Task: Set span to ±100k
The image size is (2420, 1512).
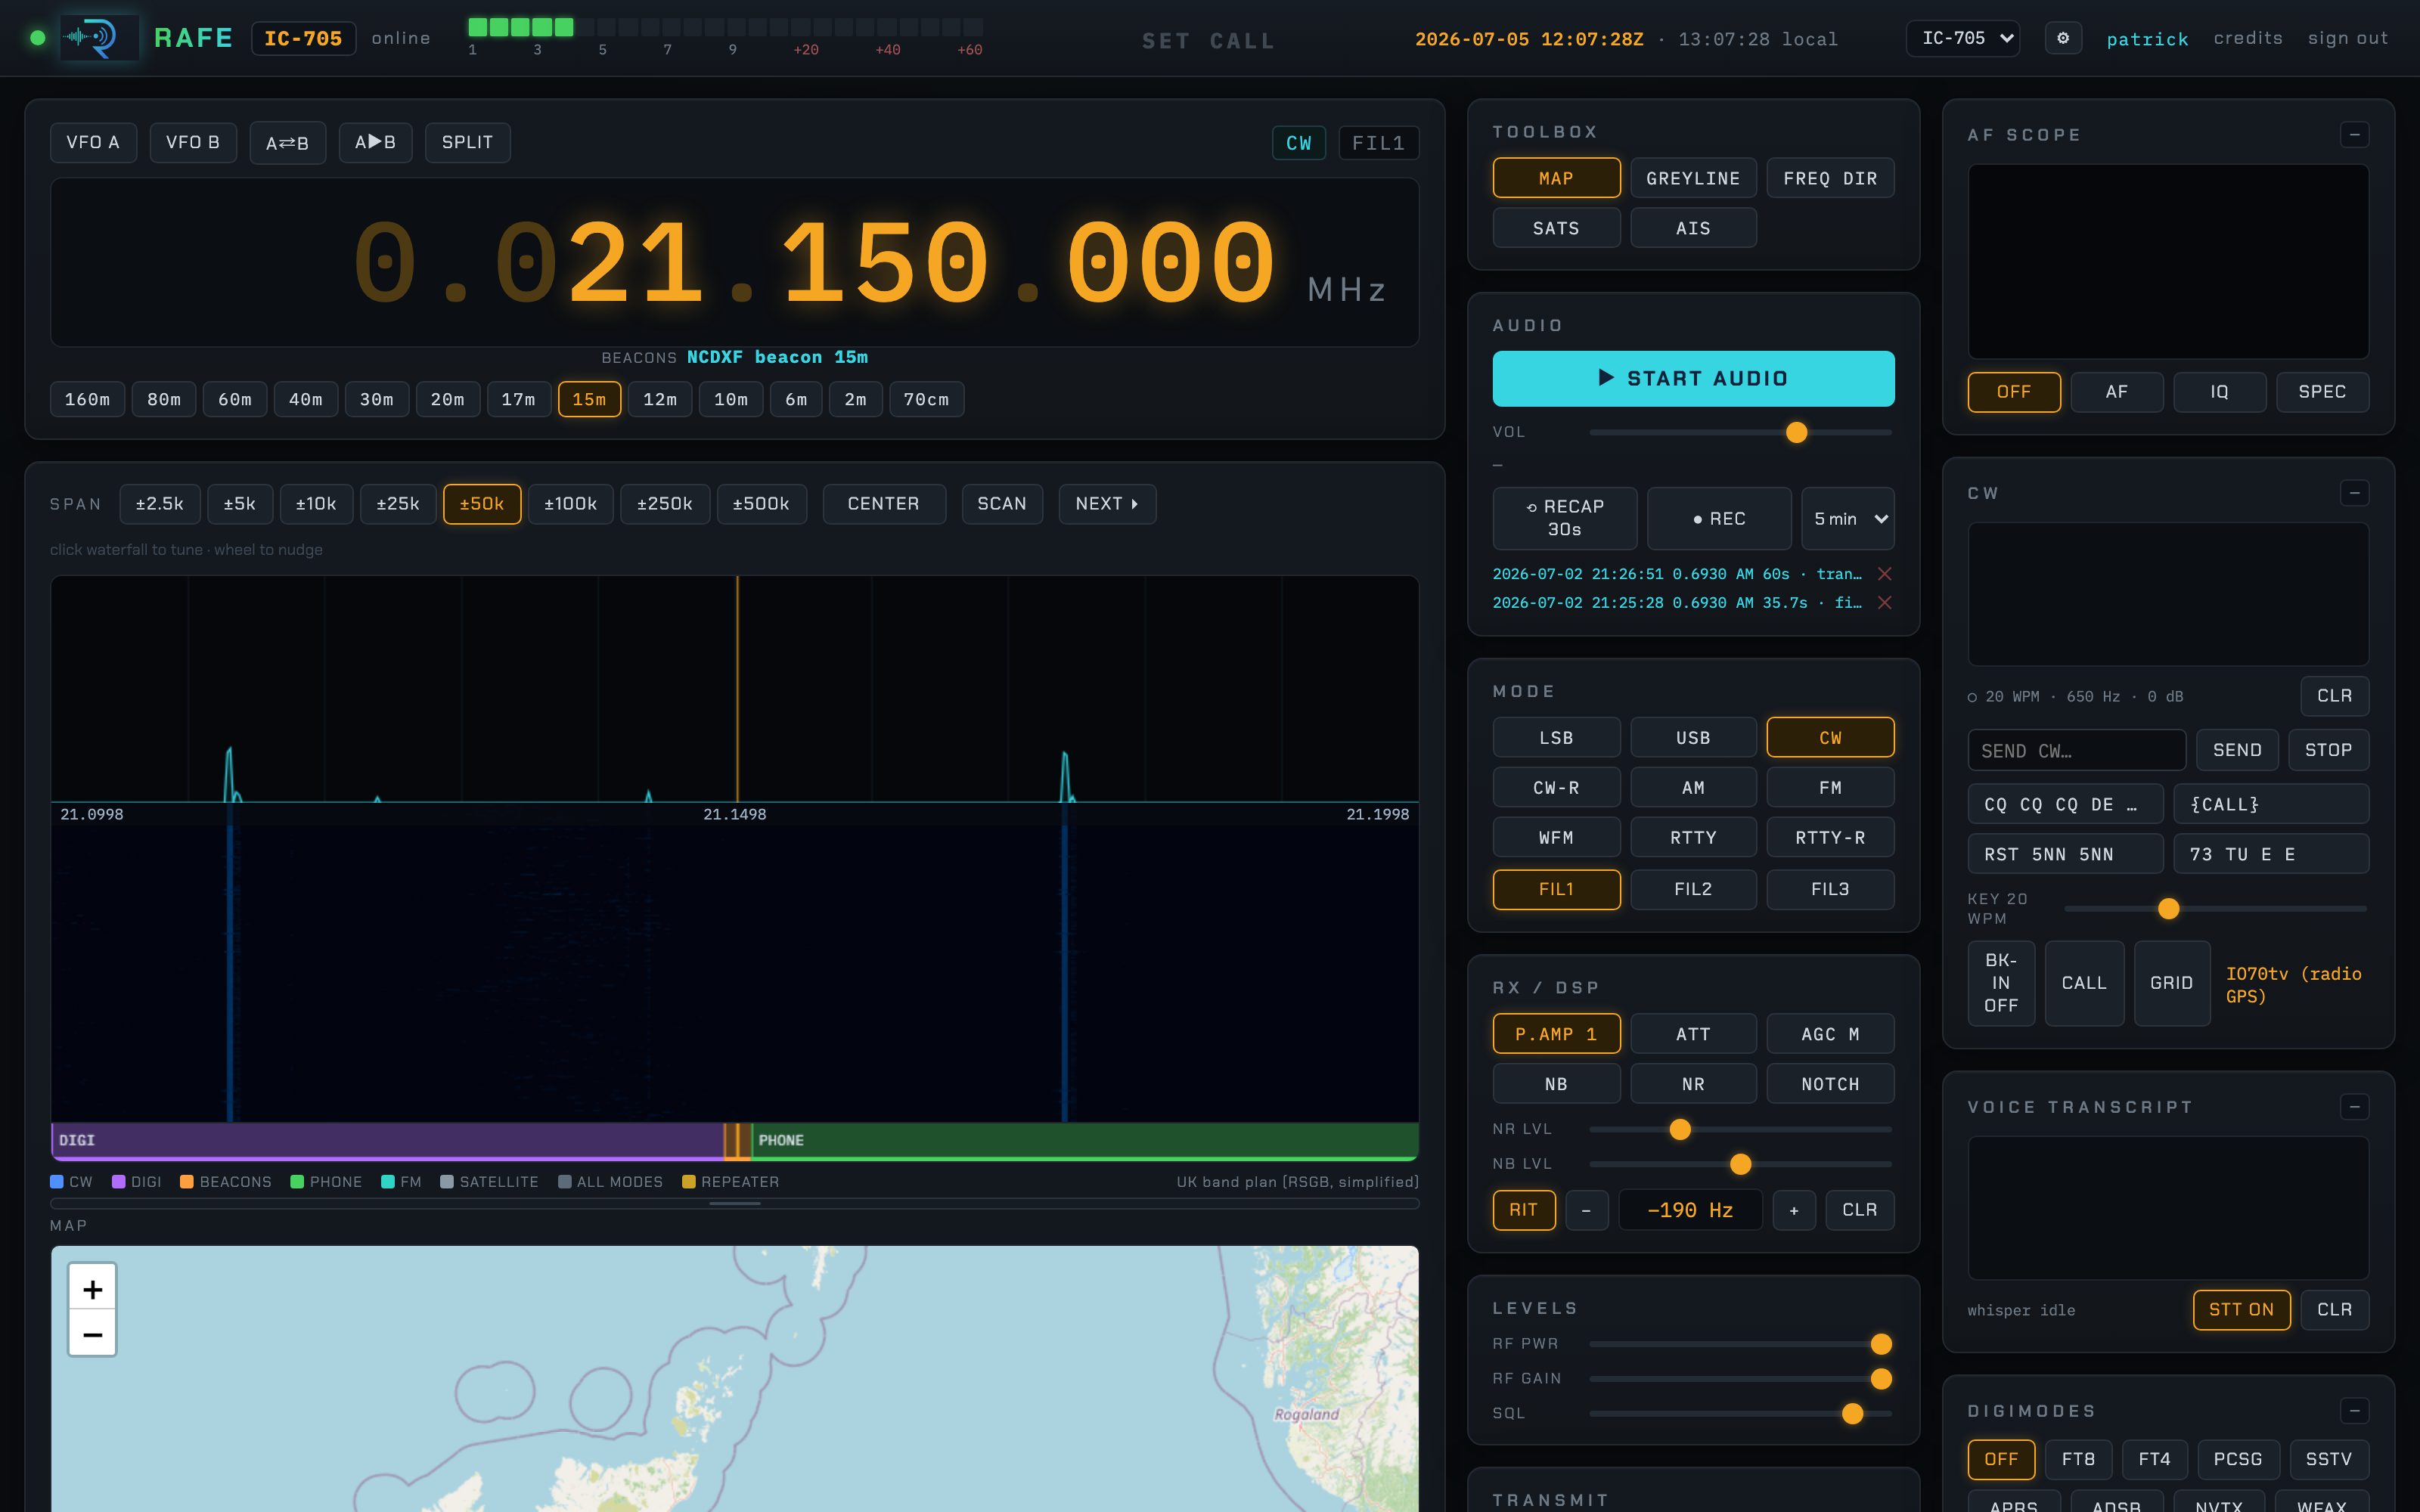Action: (x=570, y=504)
